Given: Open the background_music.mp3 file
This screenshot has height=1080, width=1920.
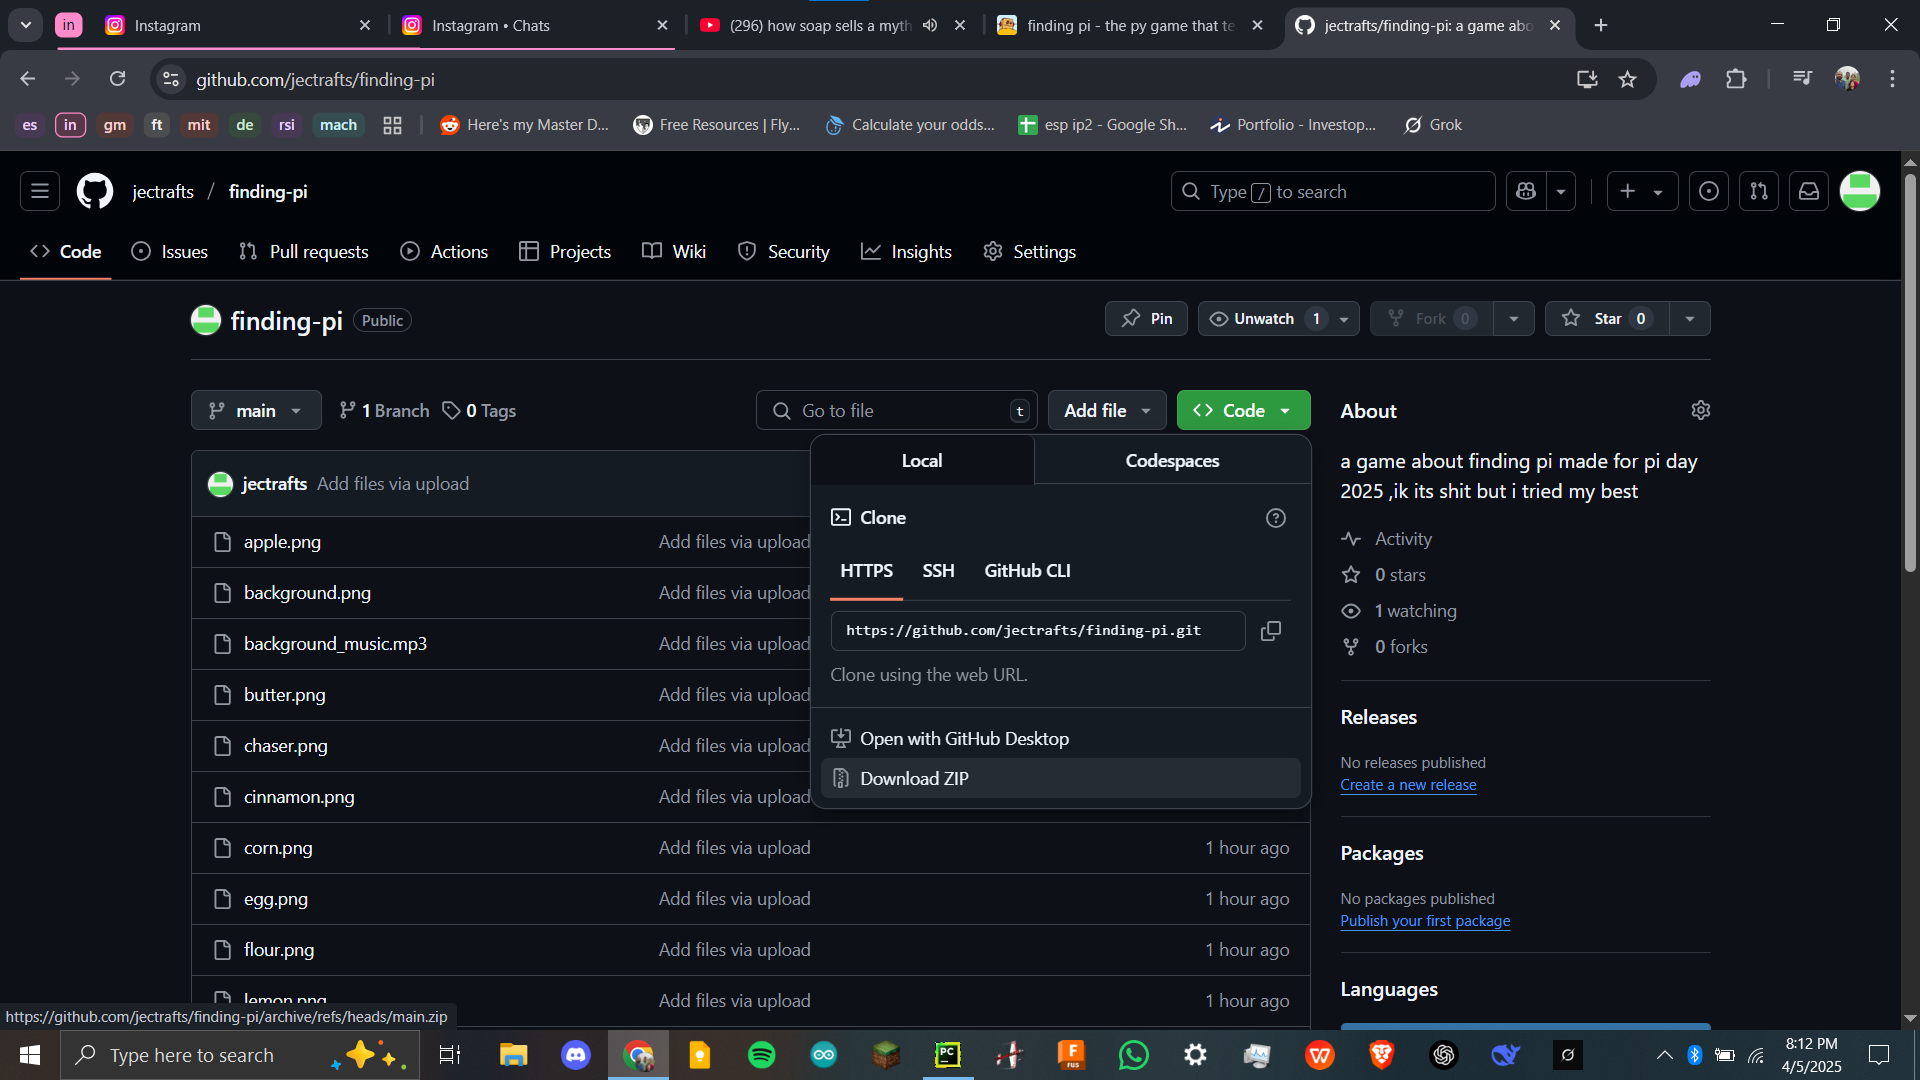Looking at the screenshot, I should 335,644.
